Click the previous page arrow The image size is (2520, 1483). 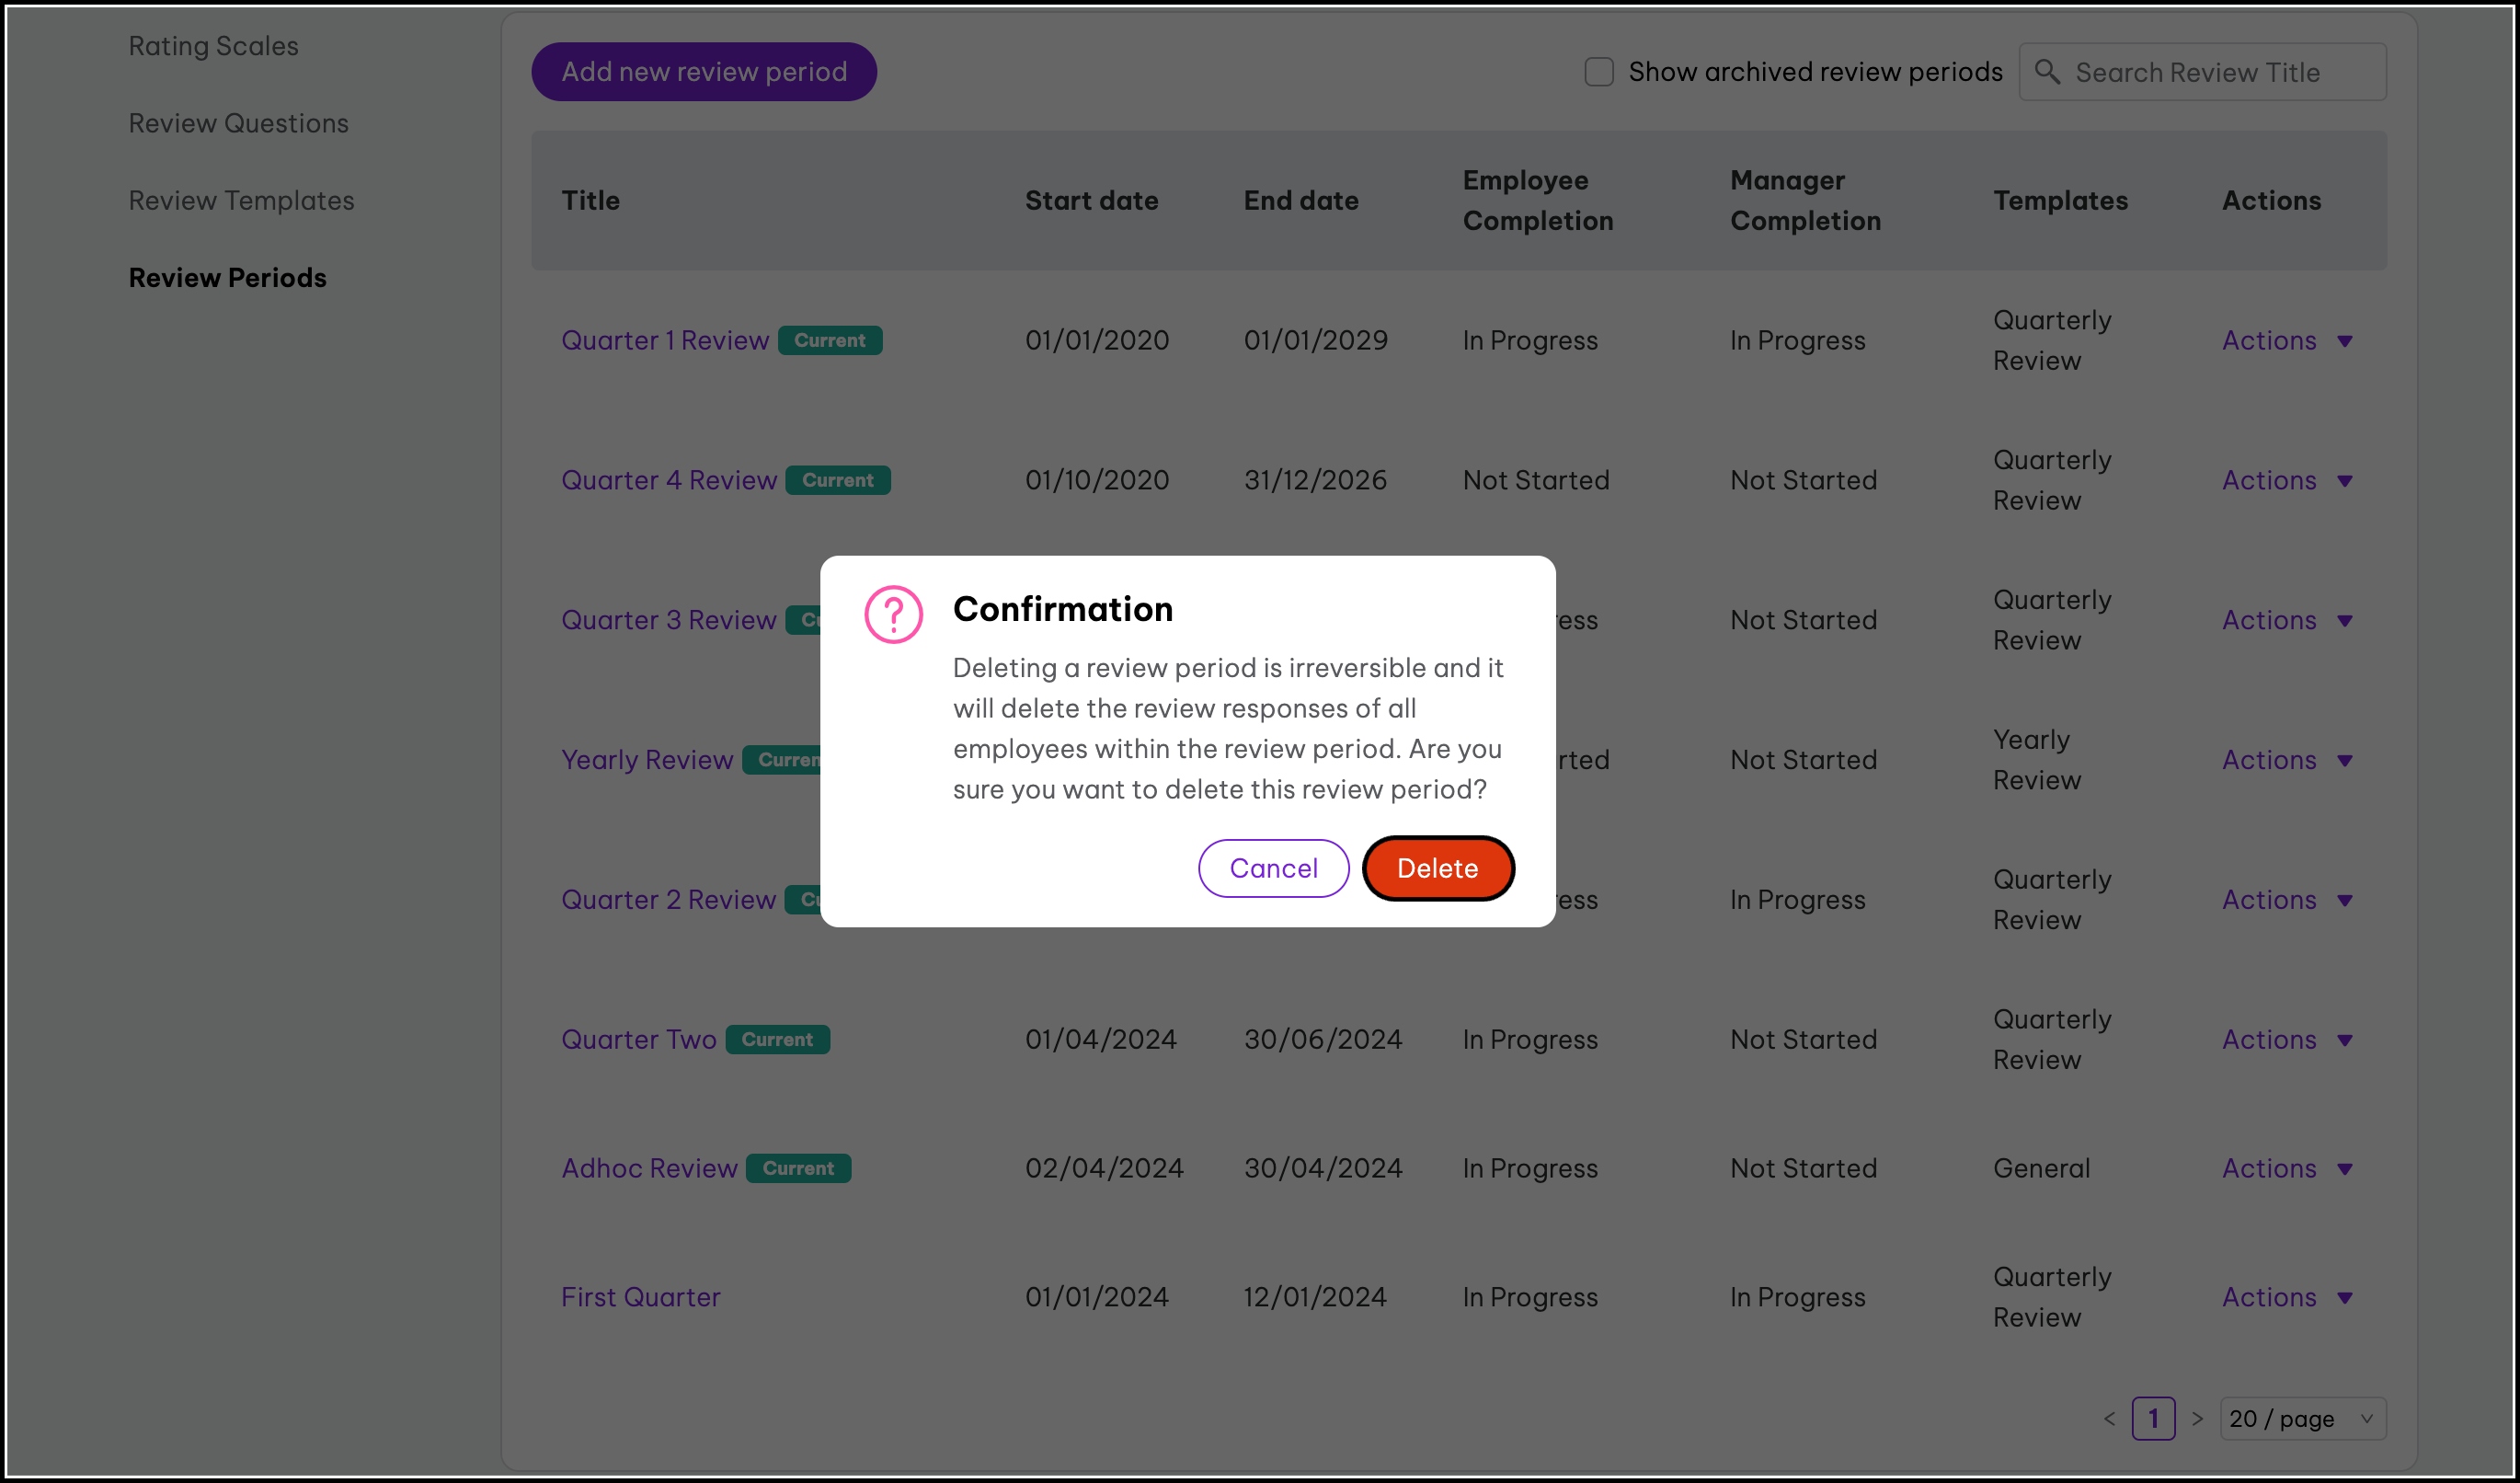2109,1418
